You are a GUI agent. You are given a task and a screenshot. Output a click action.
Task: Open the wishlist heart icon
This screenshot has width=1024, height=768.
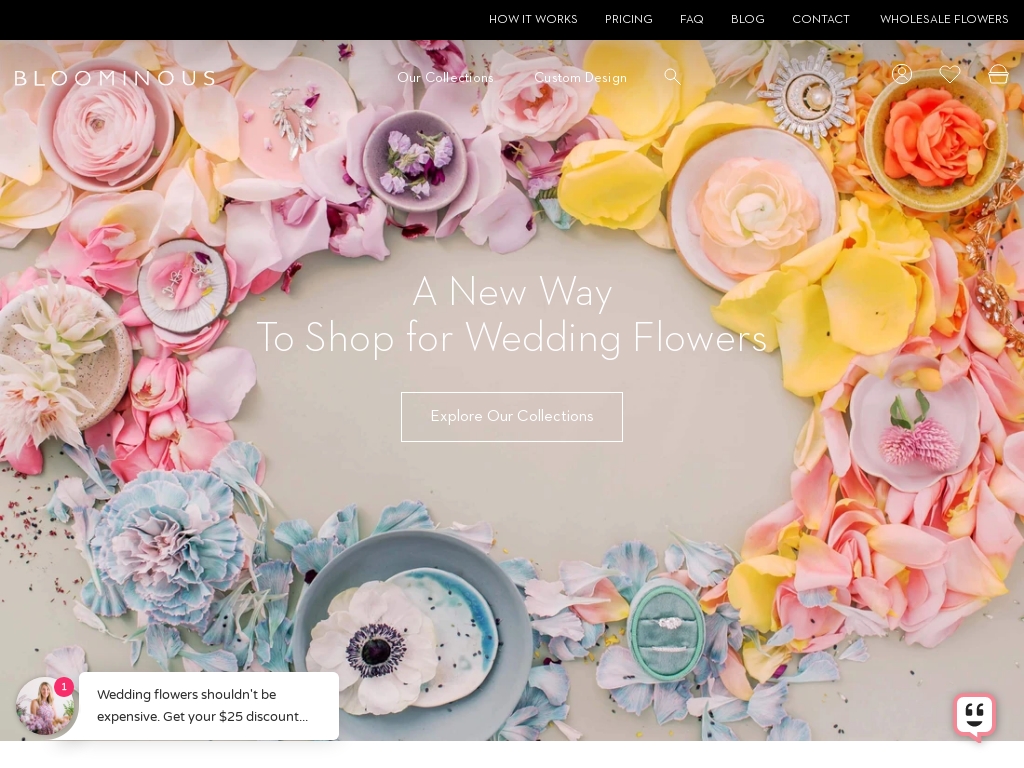949,74
